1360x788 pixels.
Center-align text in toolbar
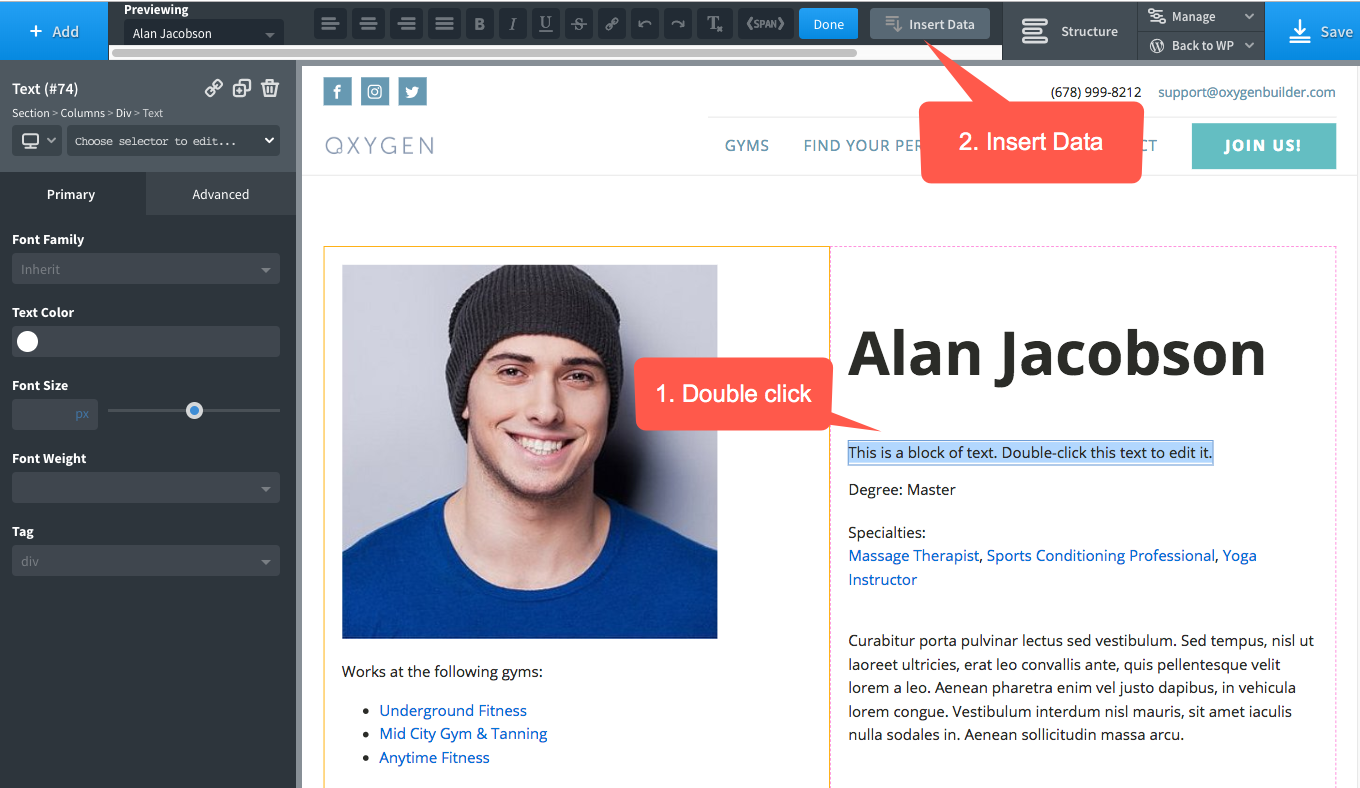click(x=369, y=24)
